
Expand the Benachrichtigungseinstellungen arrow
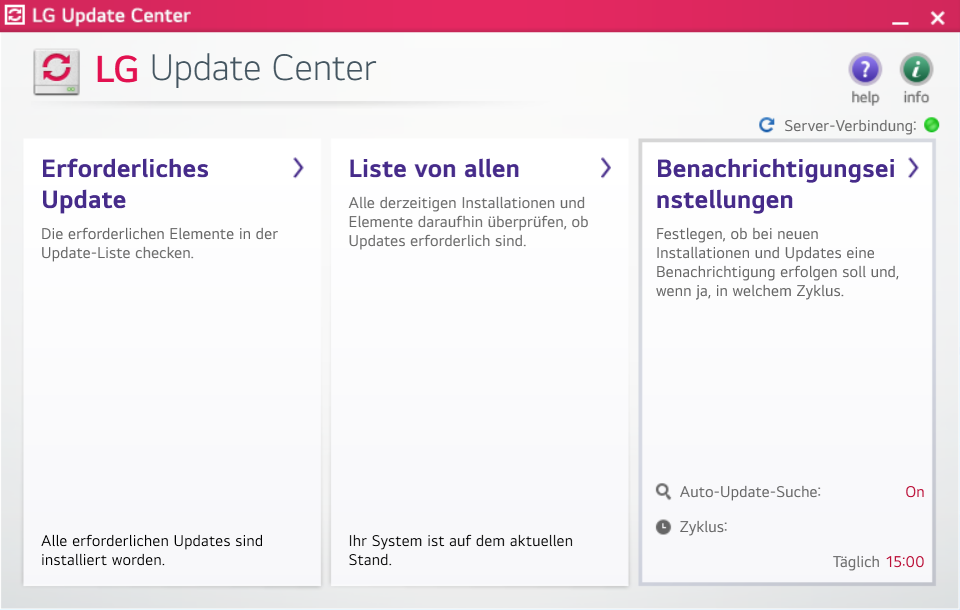[912, 168]
